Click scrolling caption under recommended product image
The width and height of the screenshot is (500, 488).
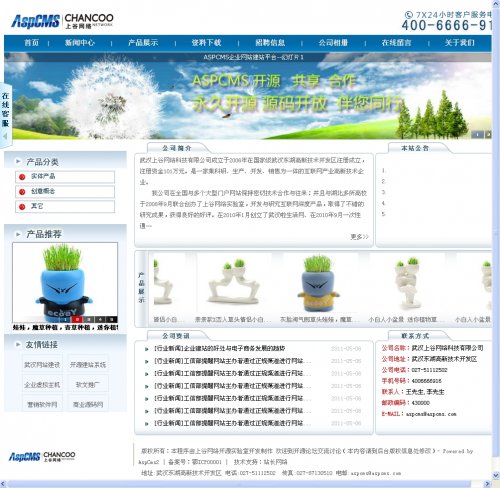[65, 327]
